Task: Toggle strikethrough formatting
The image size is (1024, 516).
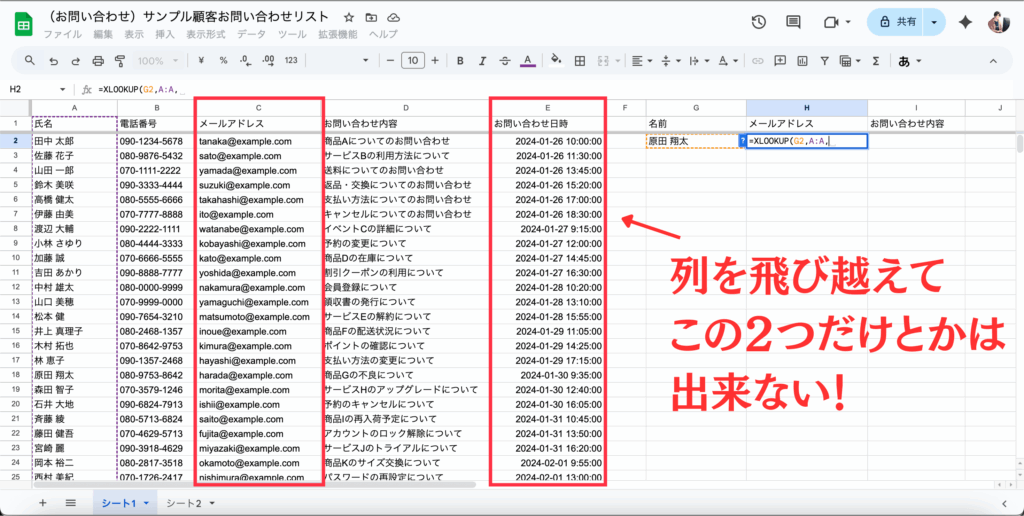Action: point(505,61)
